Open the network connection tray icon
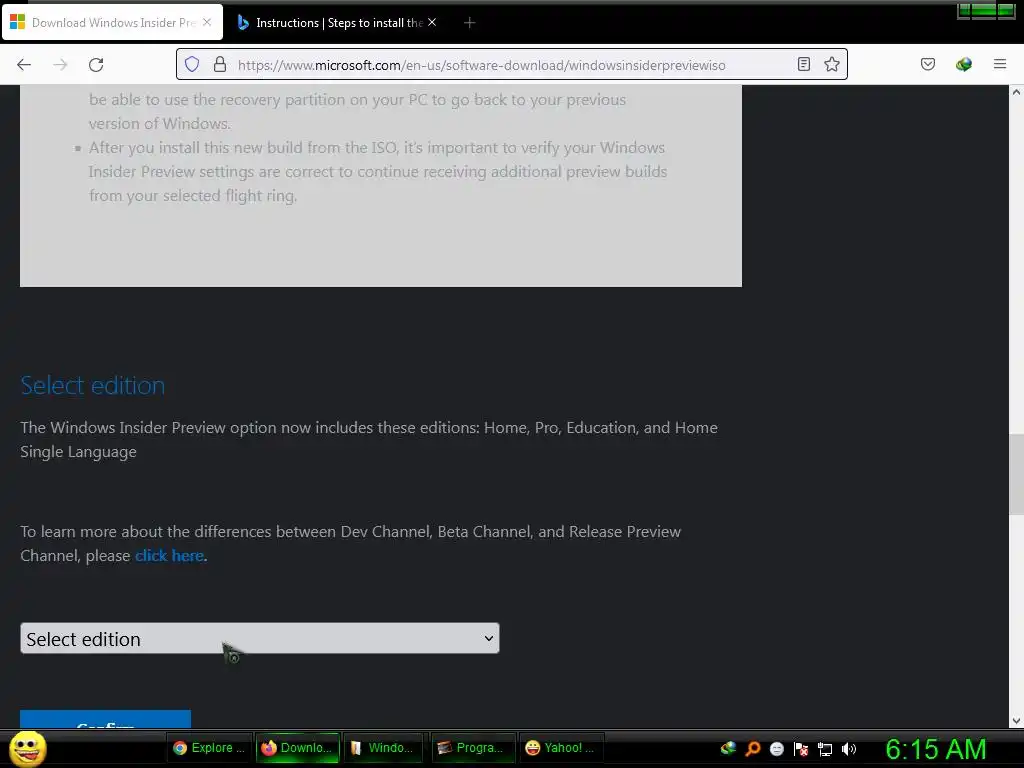The image size is (1024, 768). coord(825,748)
